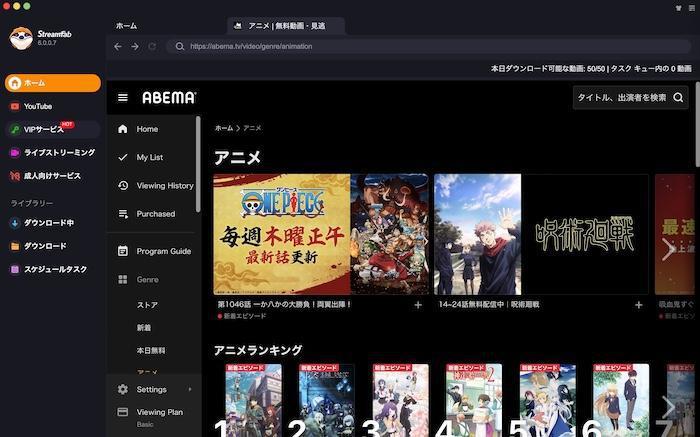Click the YouTube red icon in sidebar
Image resolution: width=700 pixels, height=437 pixels.
pos(15,106)
